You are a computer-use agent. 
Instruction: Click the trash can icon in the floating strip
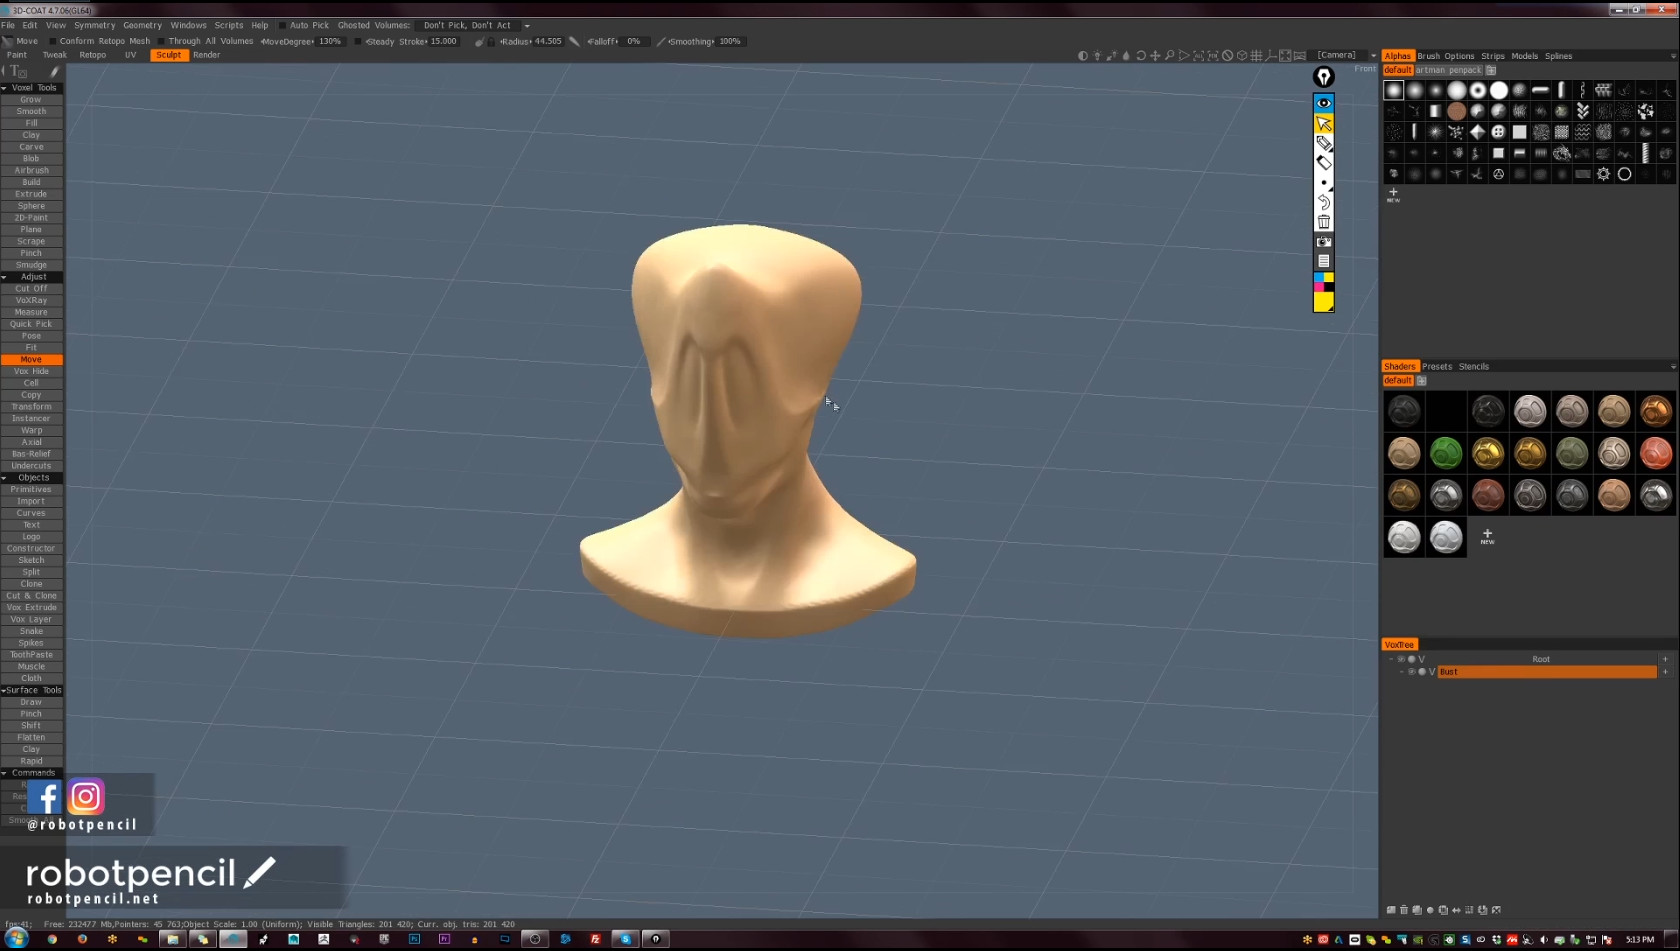(1323, 222)
